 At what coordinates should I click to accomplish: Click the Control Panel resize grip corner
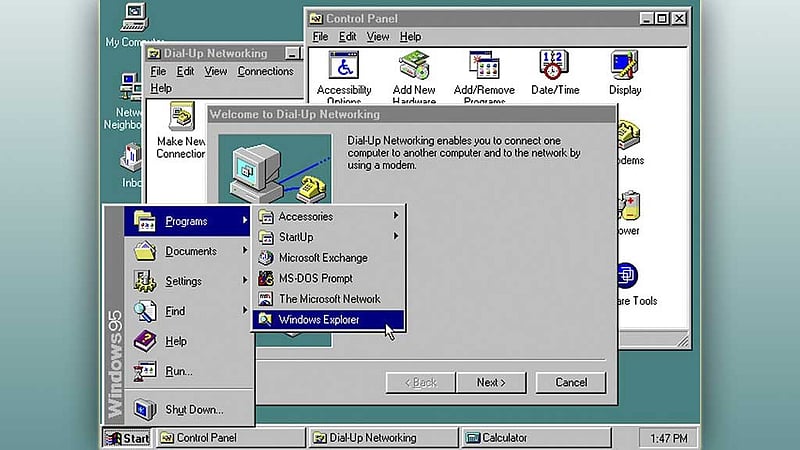tap(683, 340)
